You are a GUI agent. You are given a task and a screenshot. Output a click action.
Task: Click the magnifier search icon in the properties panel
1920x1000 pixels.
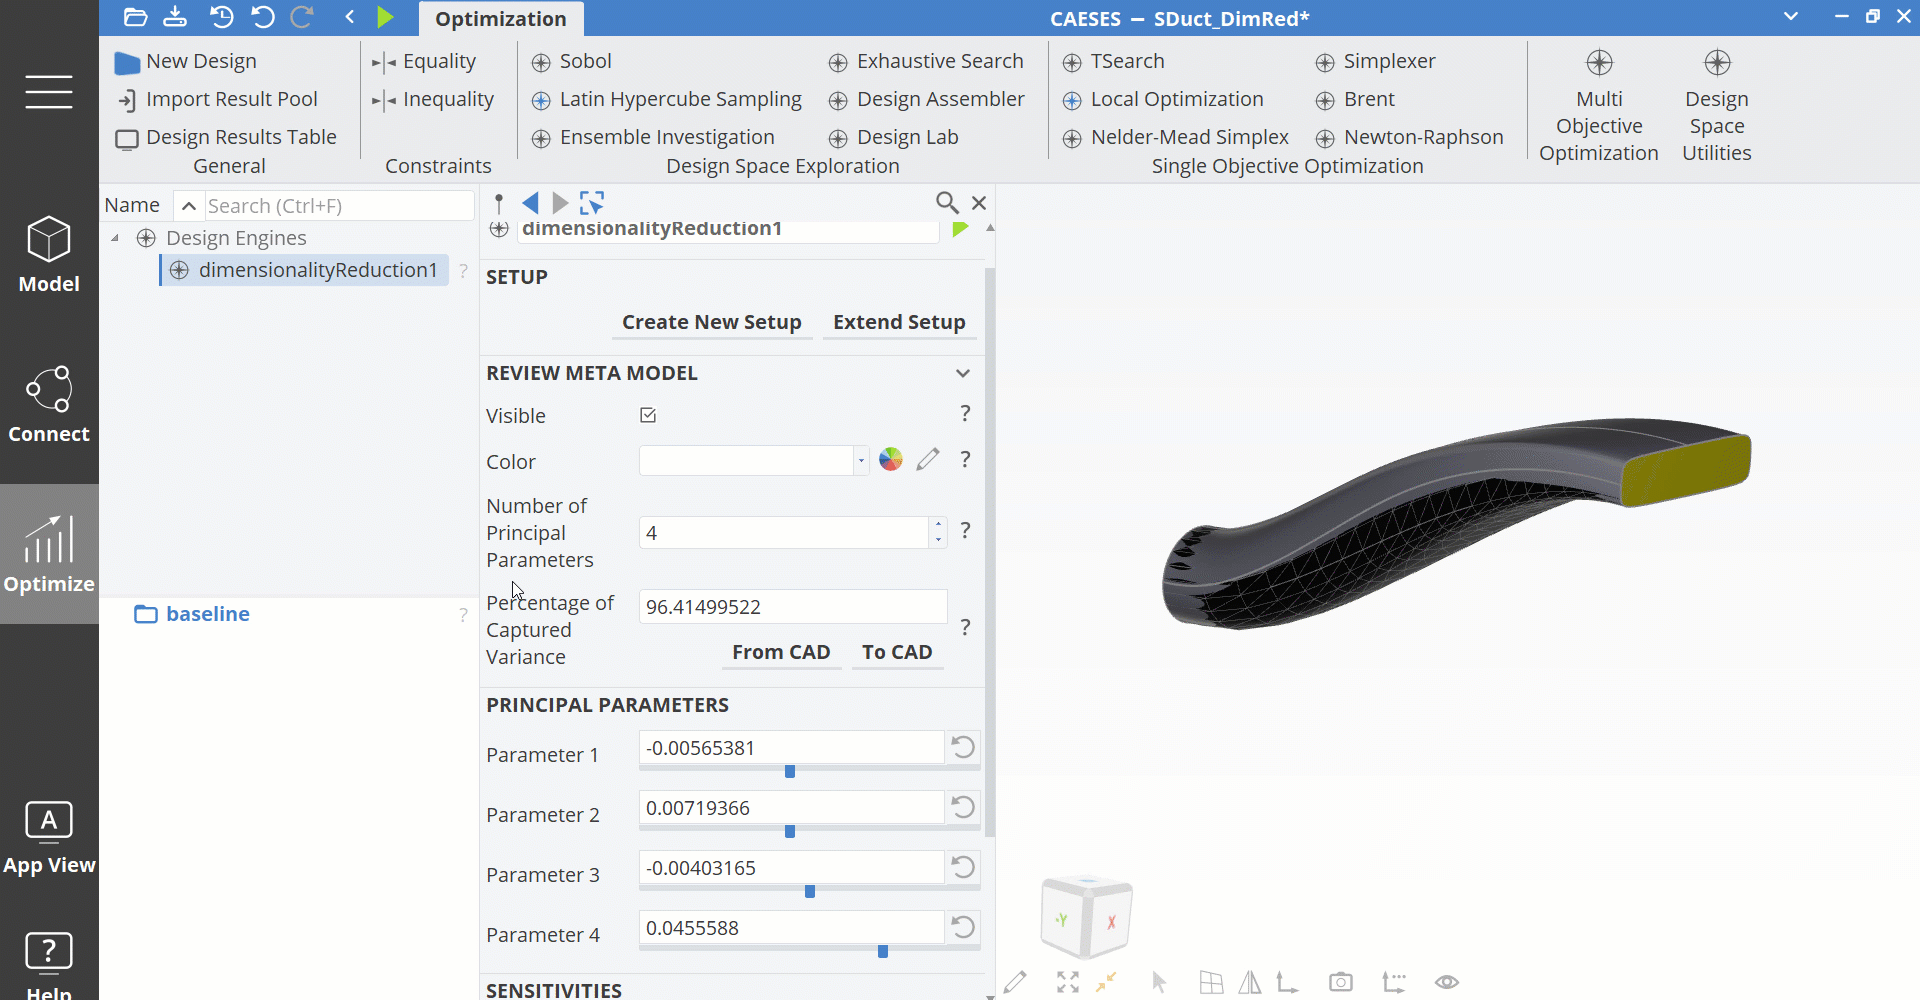click(947, 203)
